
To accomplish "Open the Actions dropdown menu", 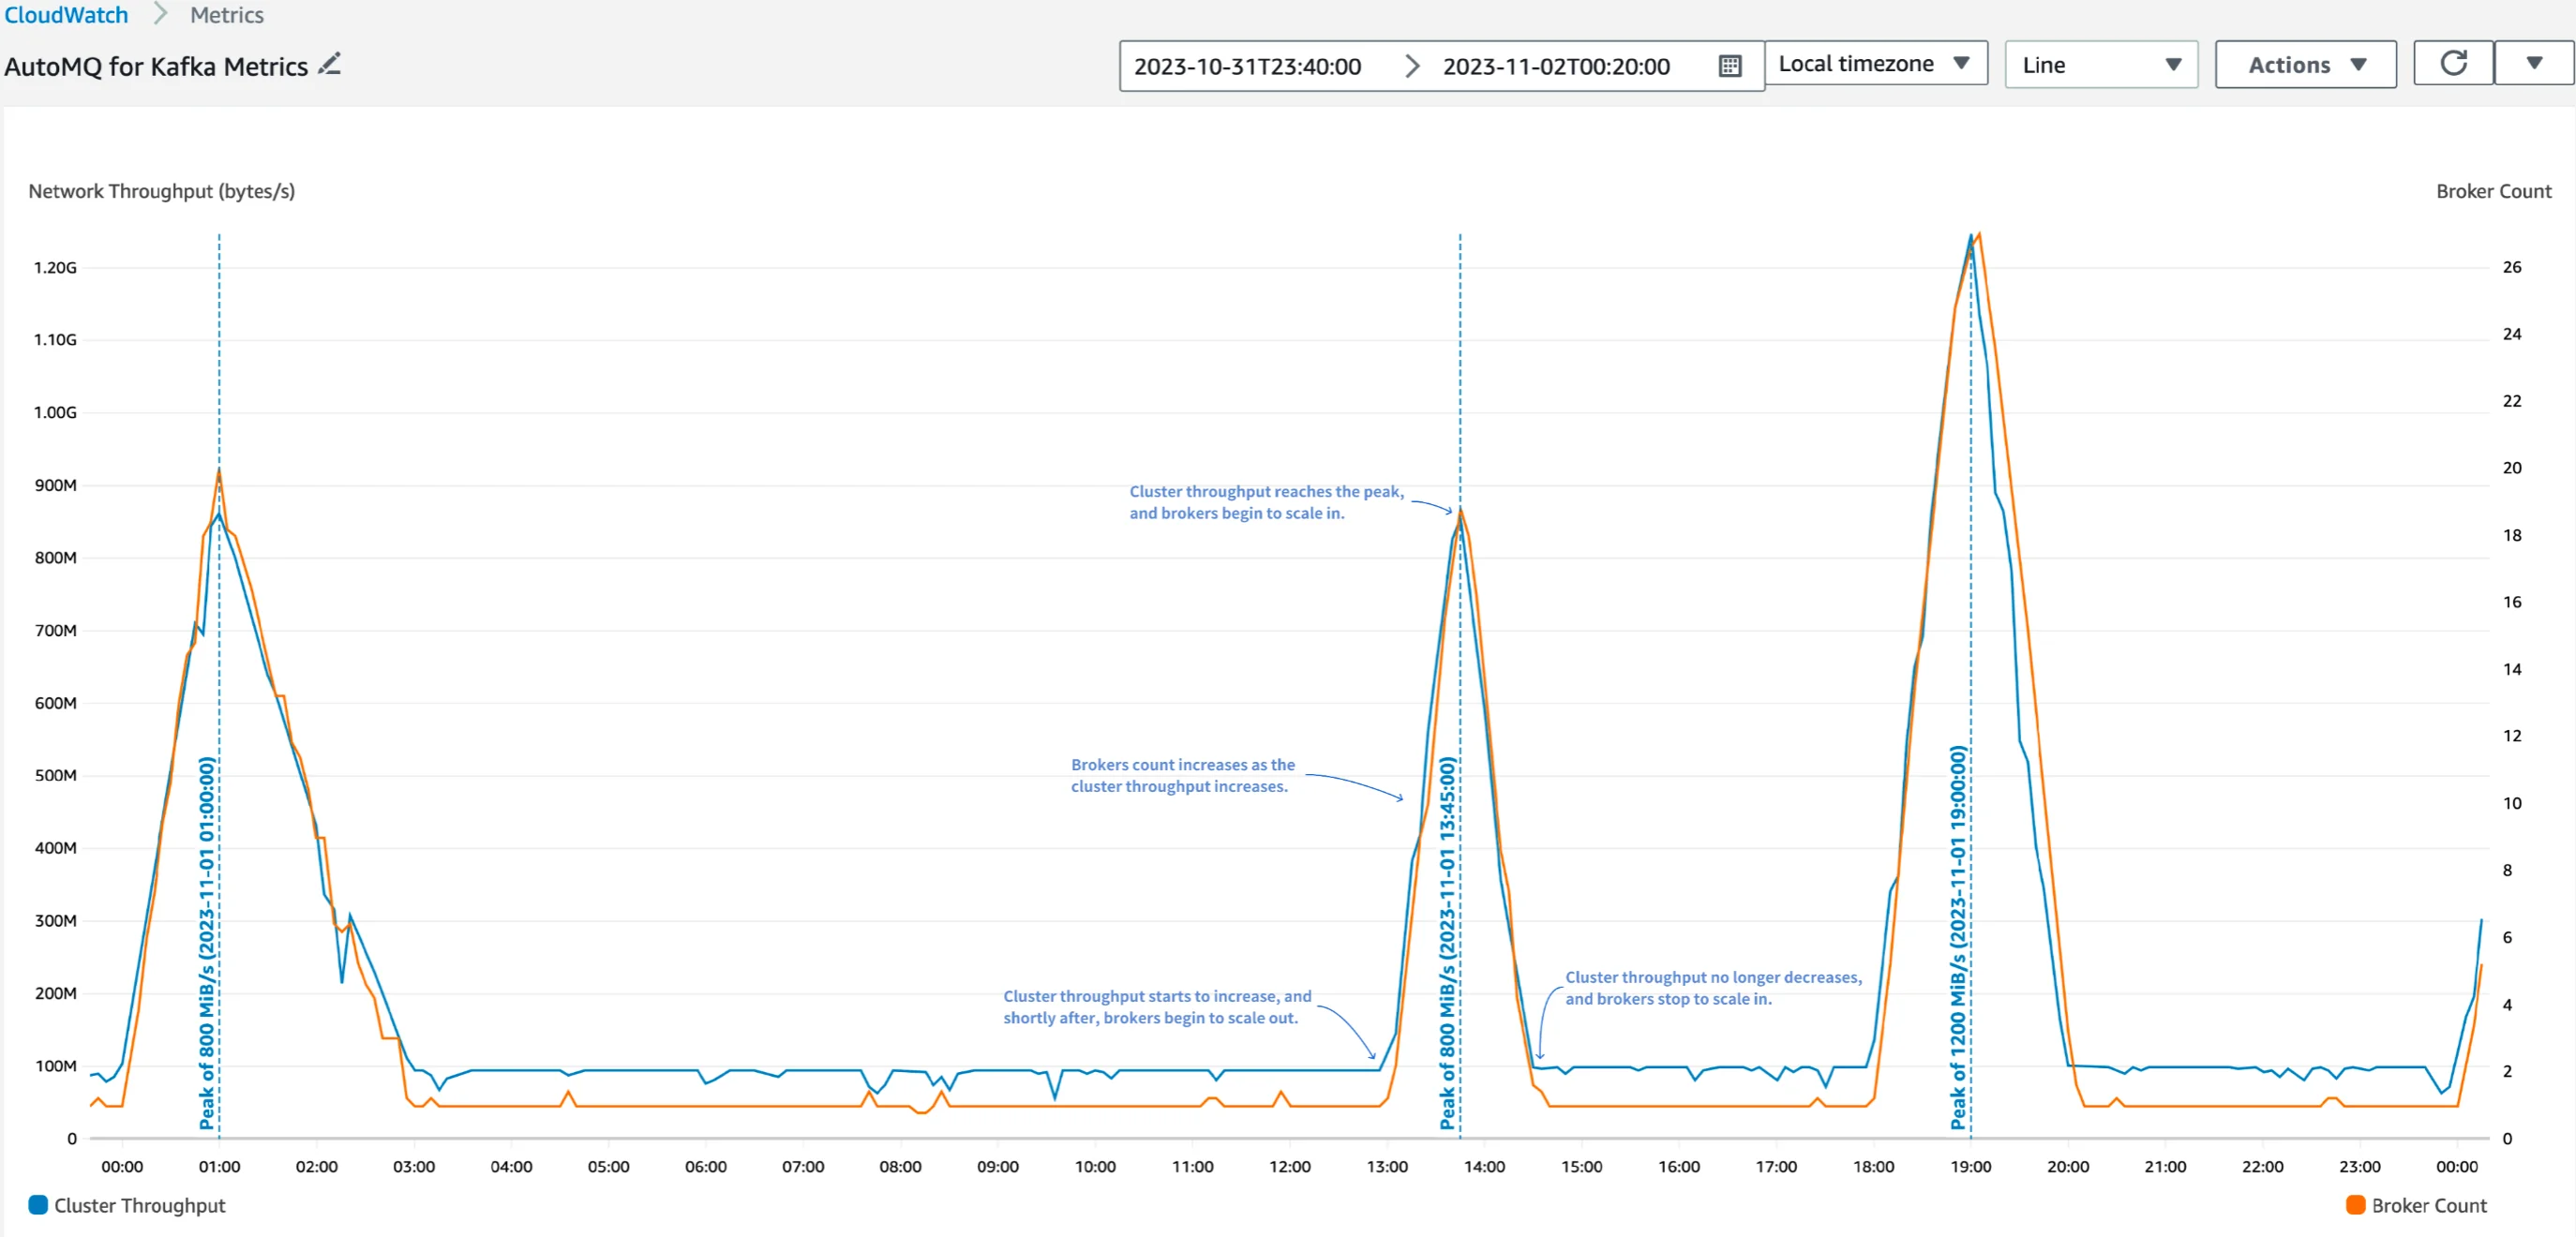I will (2305, 65).
